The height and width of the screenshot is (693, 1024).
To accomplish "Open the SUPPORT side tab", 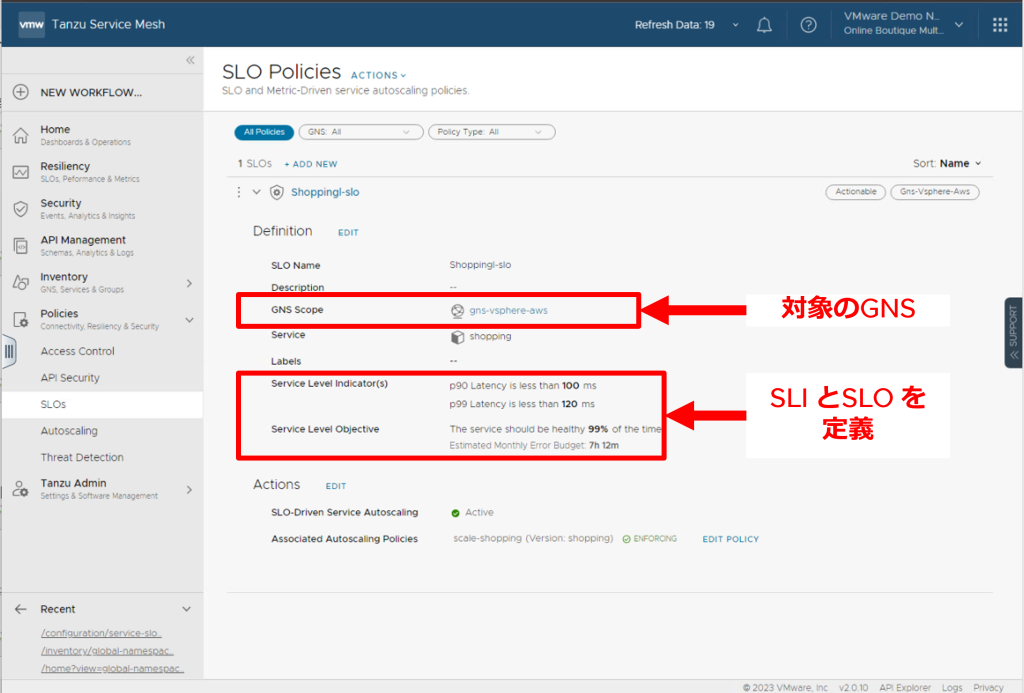I will (1014, 332).
